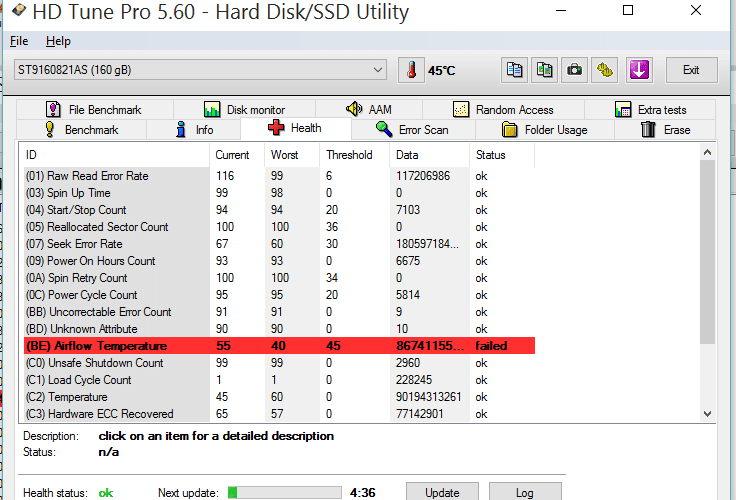The height and width of the screenshot is (500, 736).
Task: Switch to the AAM tab
Action: coord(369,110)
